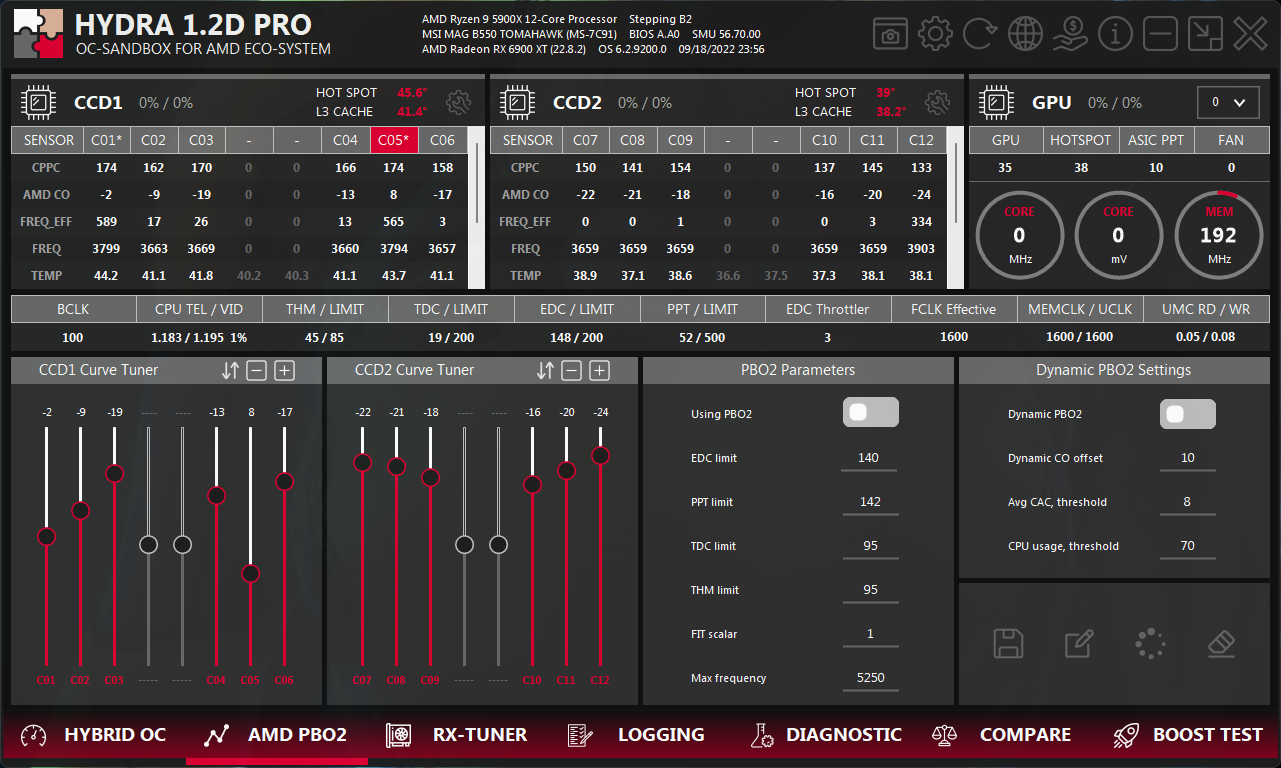Open the globe website icon
This screenshot has height=768, width=1281.
coord(1025,35)
